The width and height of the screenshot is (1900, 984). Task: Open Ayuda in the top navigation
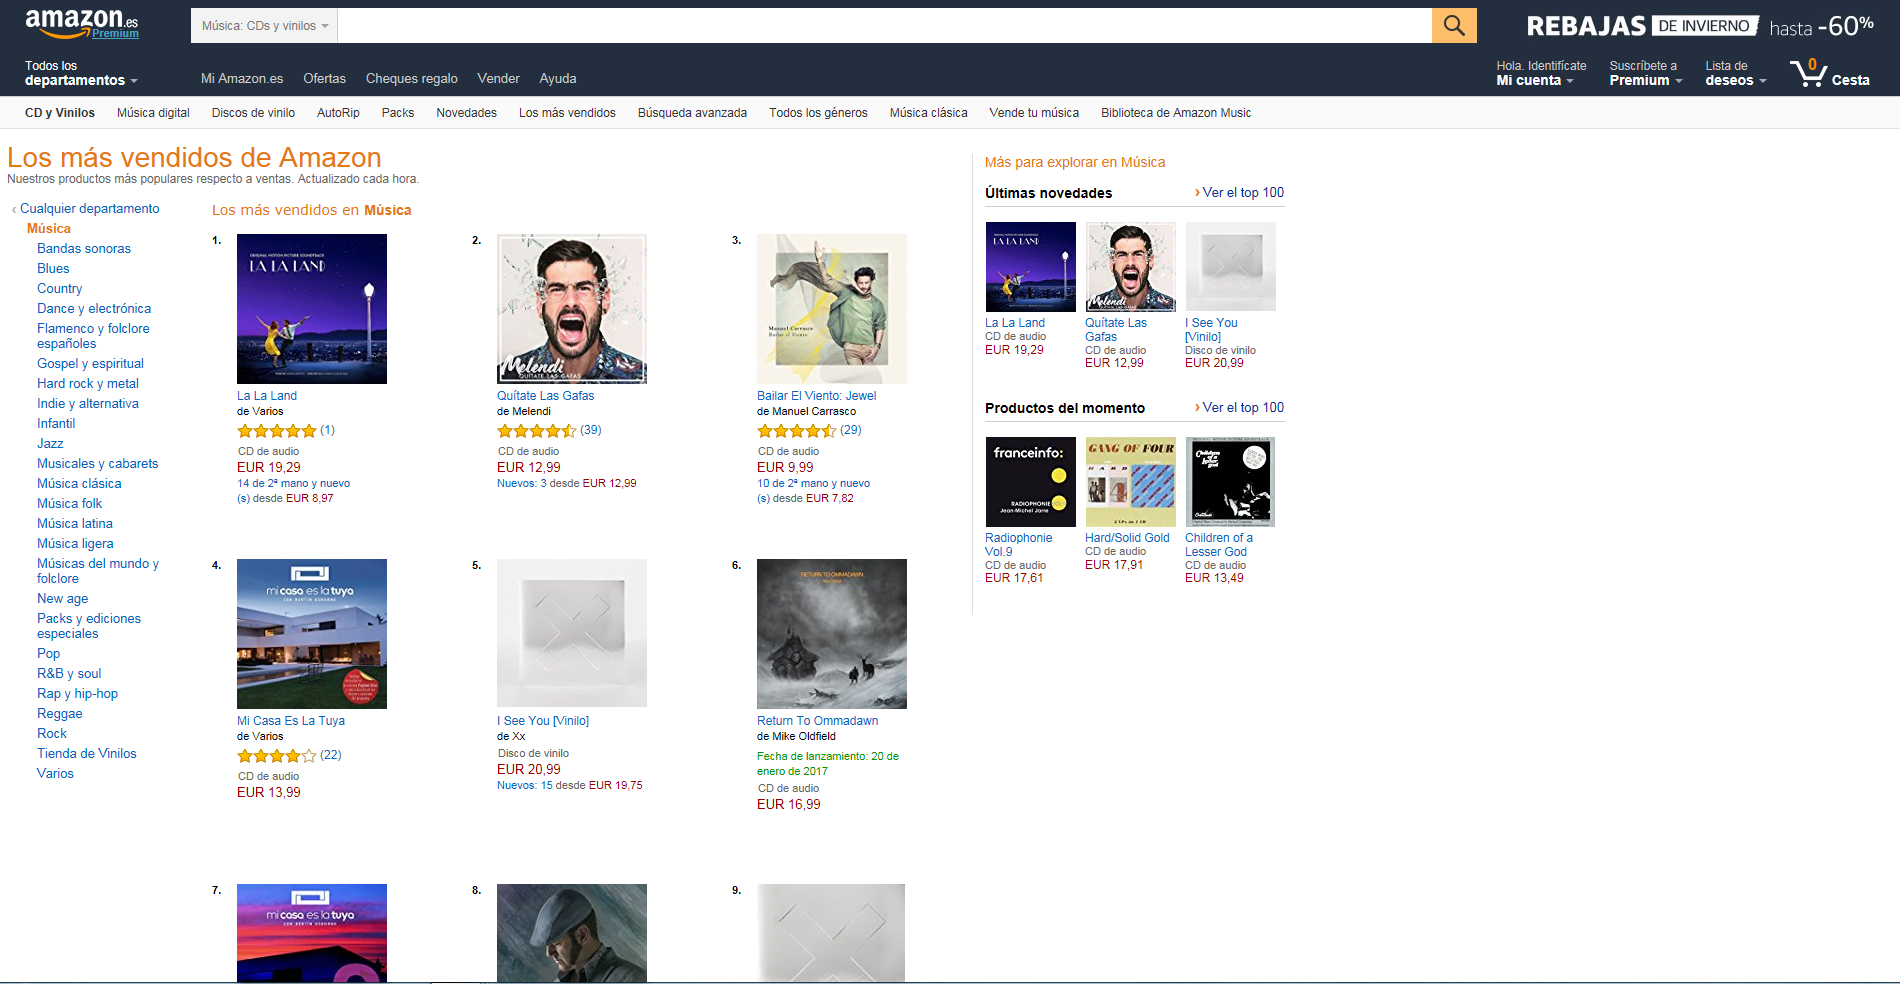pyautogui.click(x=557, y=79)
